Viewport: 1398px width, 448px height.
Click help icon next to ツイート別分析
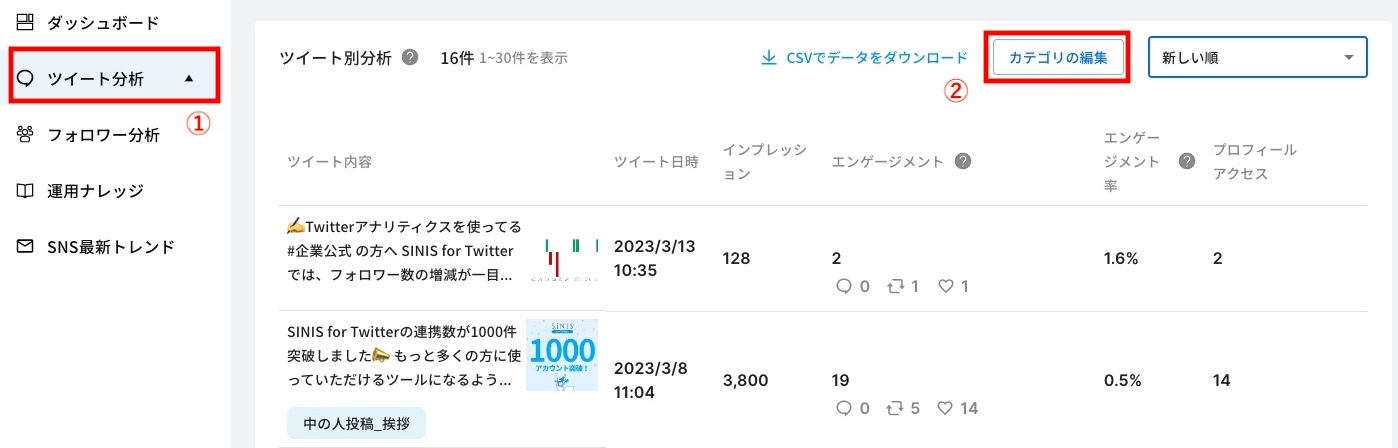point(410,57)
